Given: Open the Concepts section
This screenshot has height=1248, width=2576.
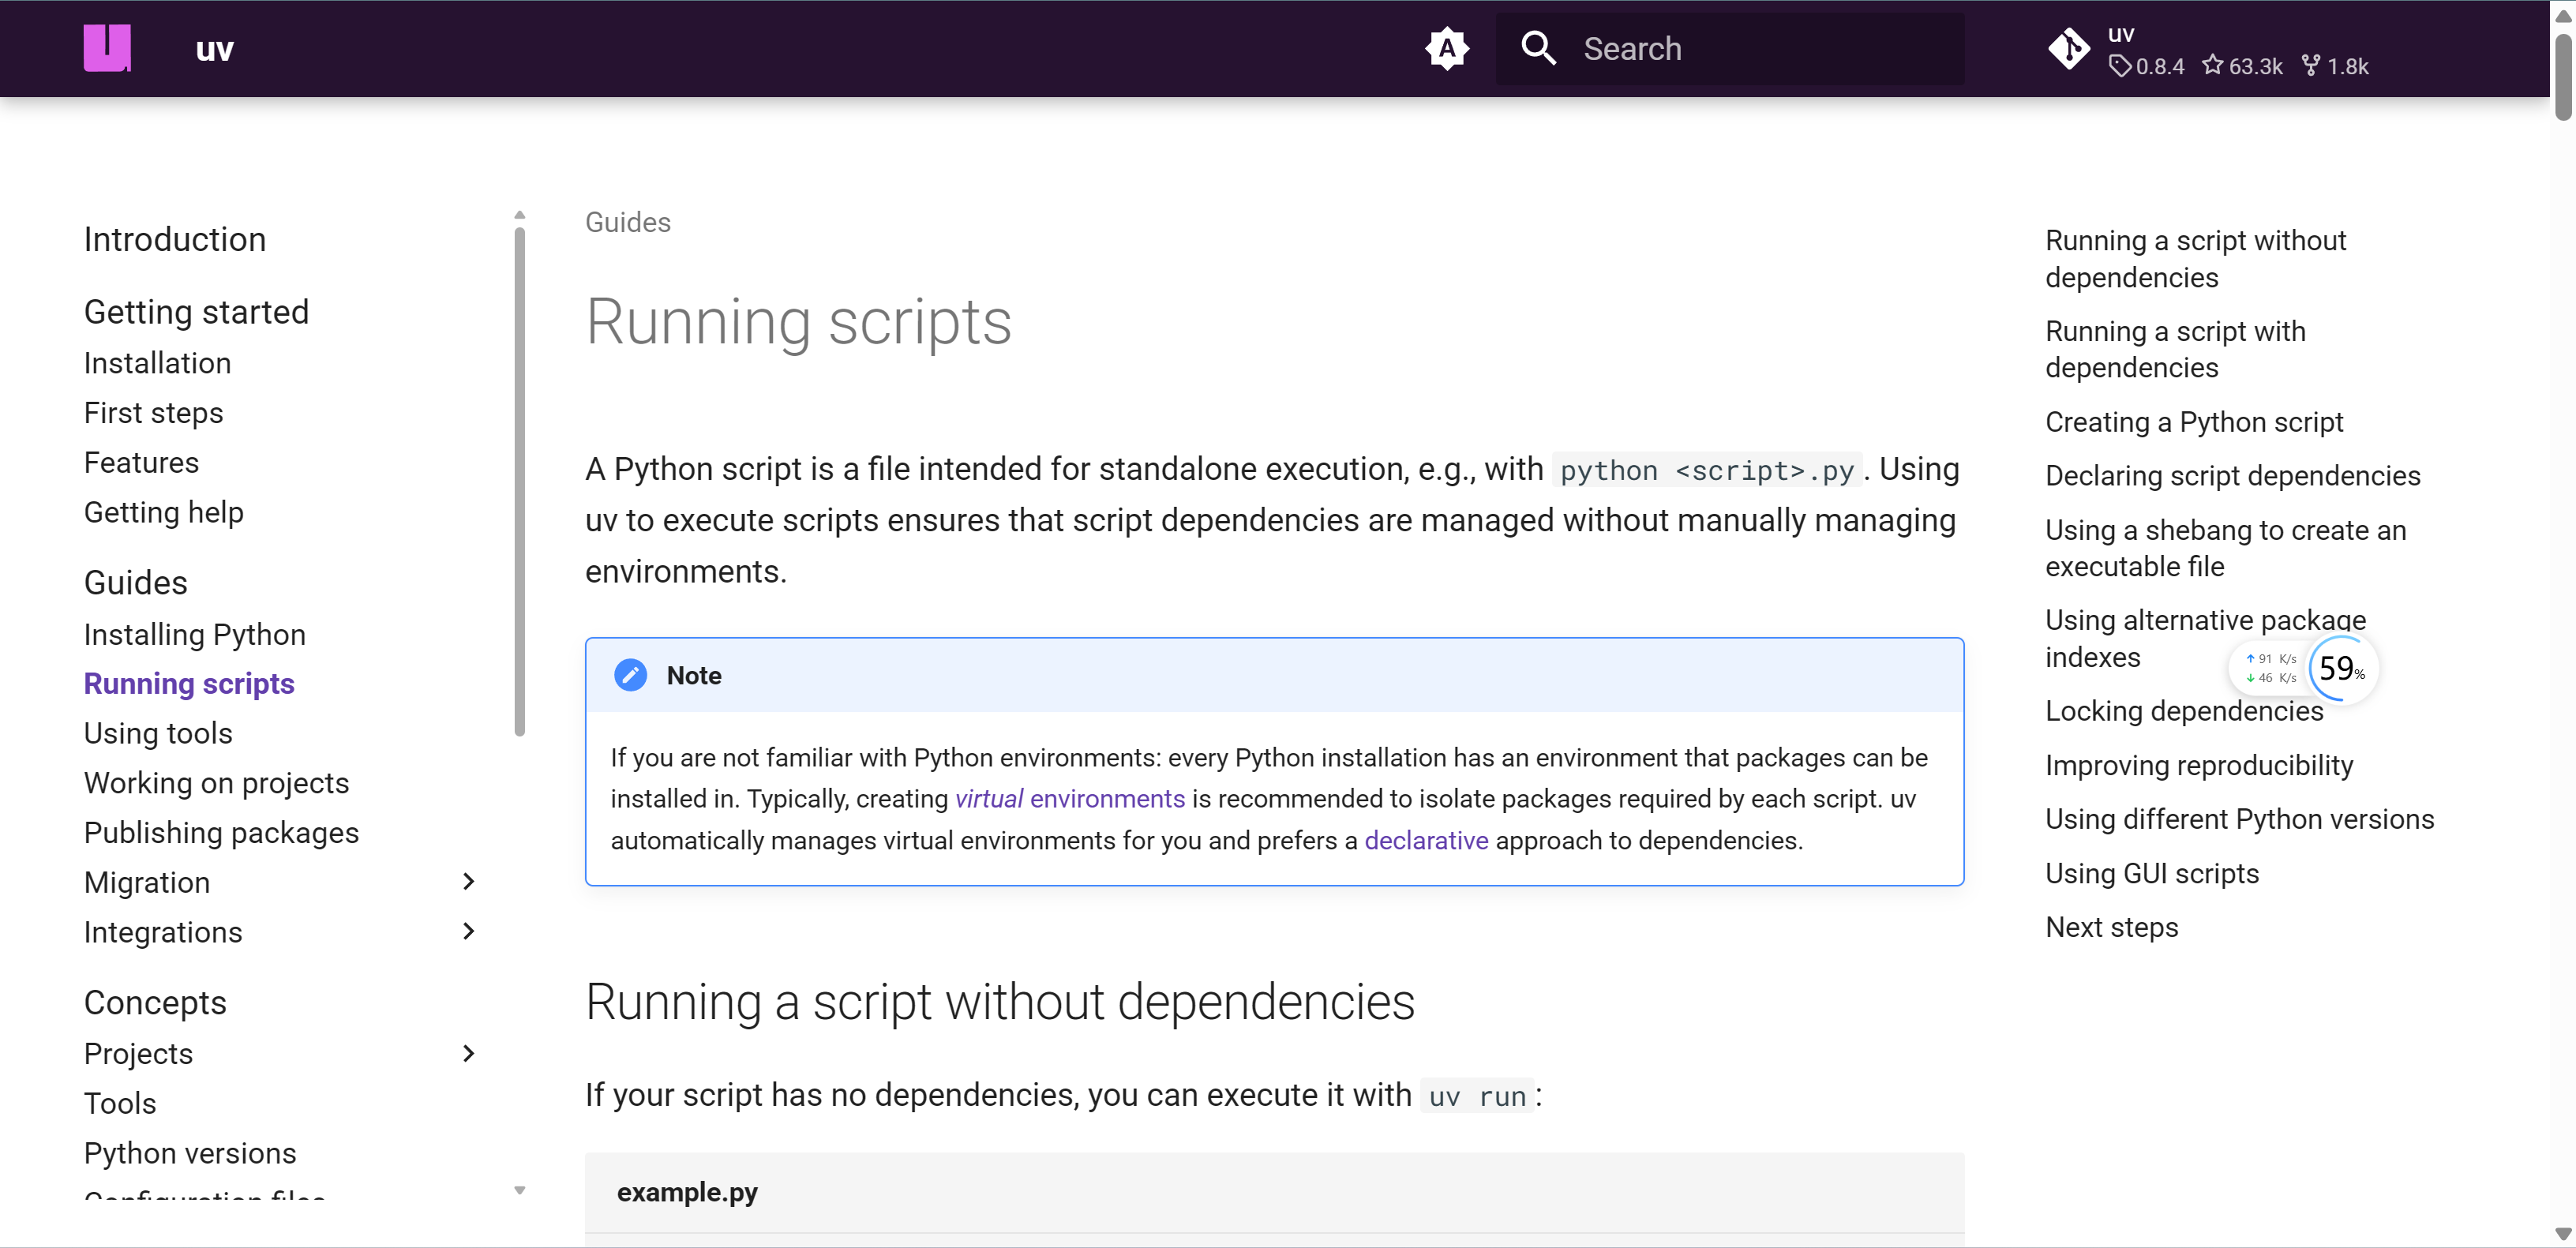Looking at the screenshot, I should 155,1002.
